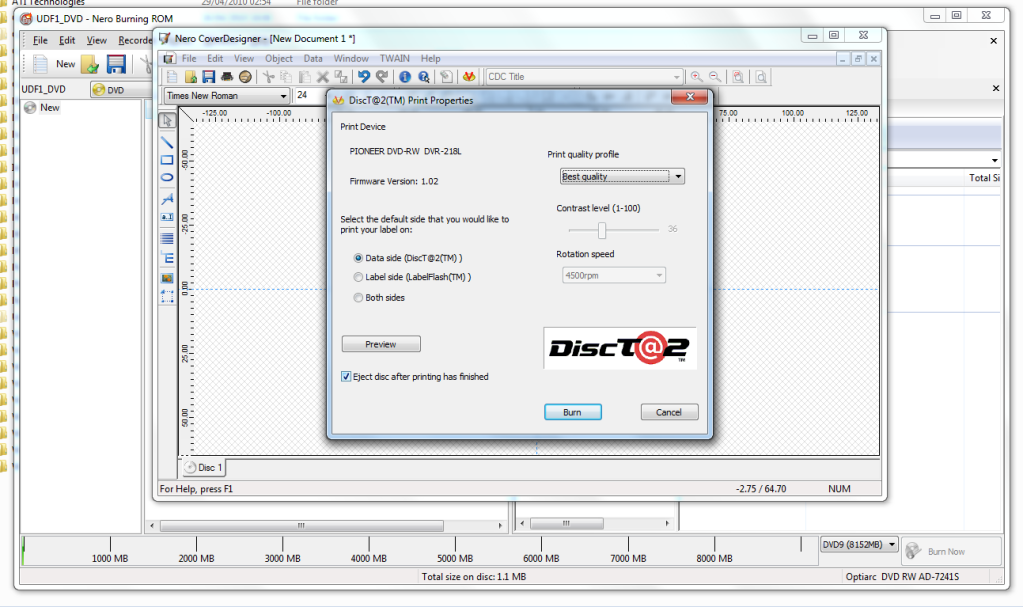The width and height of the screenshot is (1023, 607).
Task: Click the DiscT@2 logo image
Action: tap(620, 348)
